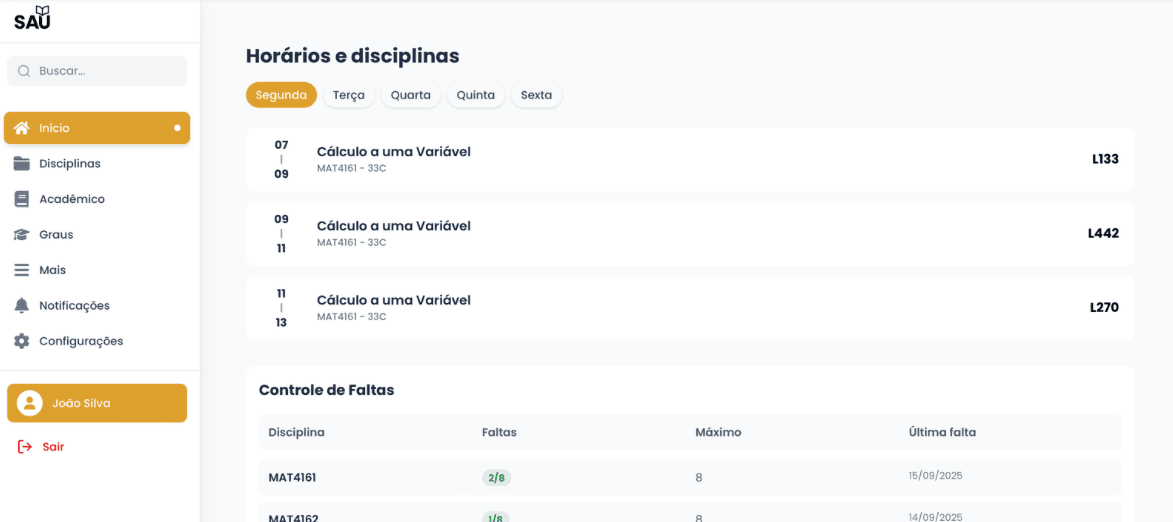1173x522 pixels.
Task: Click the Acadêmico book icon
Action: 22,199
